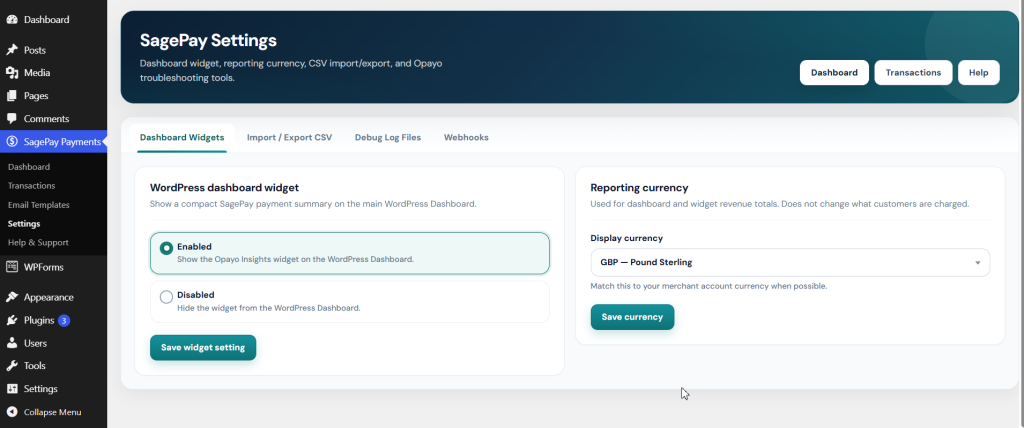Open the Debug Log Files tab

point(388,138)
